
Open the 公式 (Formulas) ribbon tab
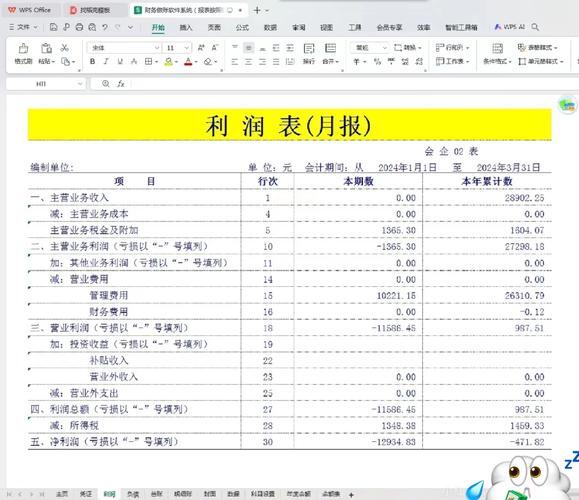(242, 27)
